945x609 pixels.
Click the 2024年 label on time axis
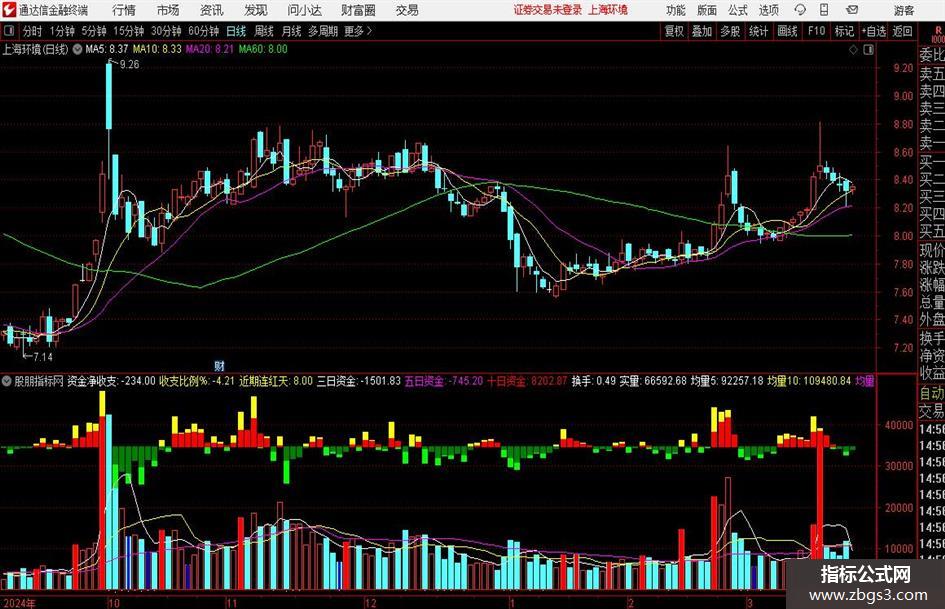tap(19, 602)
